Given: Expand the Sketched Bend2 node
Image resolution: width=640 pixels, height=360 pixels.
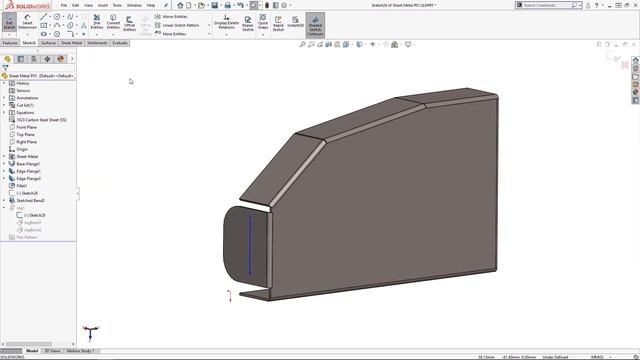Looking at the screenshot, I should (x=4, y=201).
